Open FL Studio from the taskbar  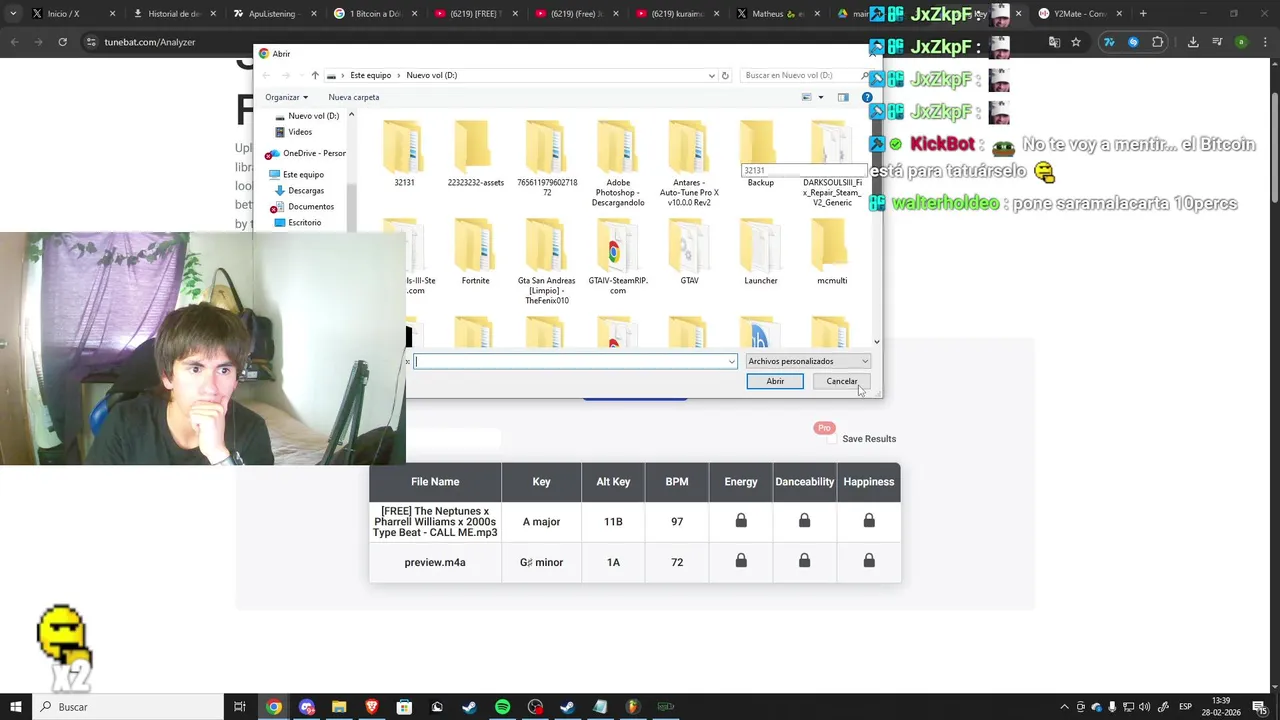[x=633, y=707]
